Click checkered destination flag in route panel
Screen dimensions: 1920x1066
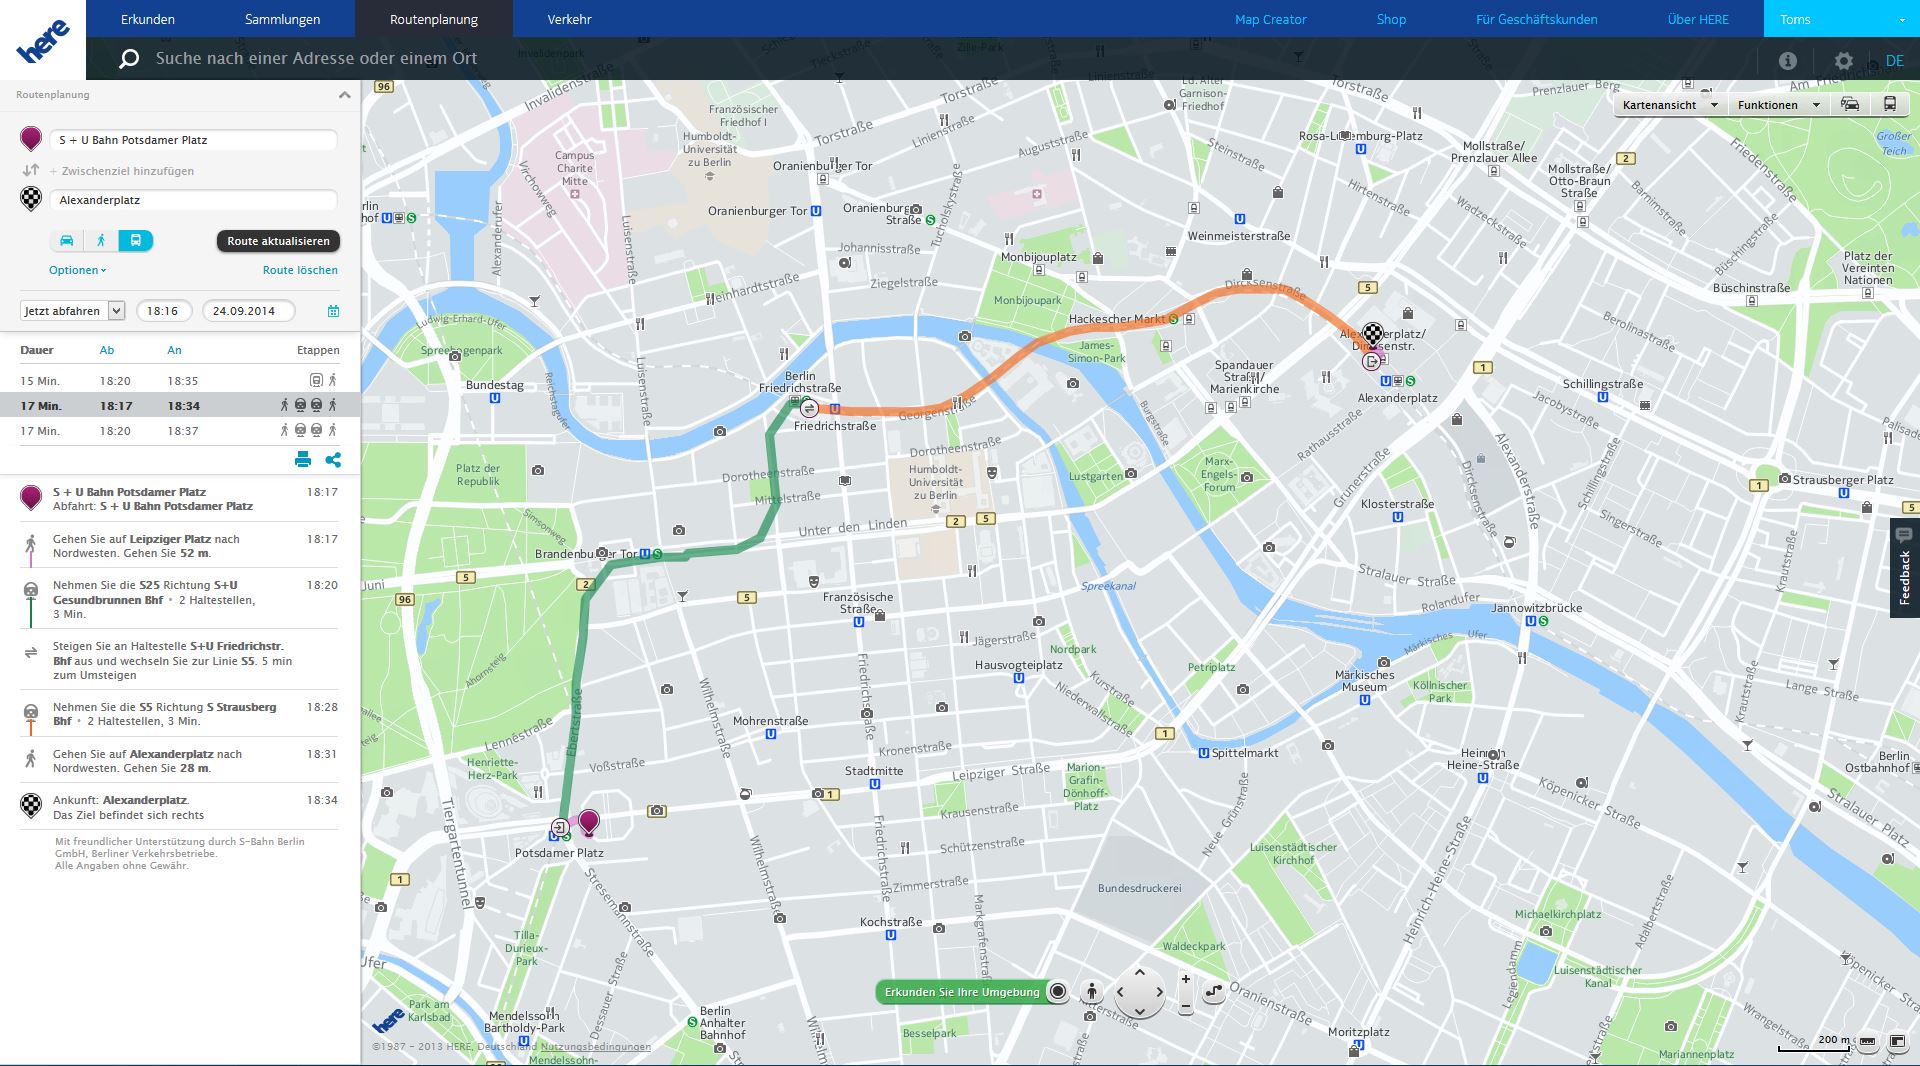click(x=31, y=199)
